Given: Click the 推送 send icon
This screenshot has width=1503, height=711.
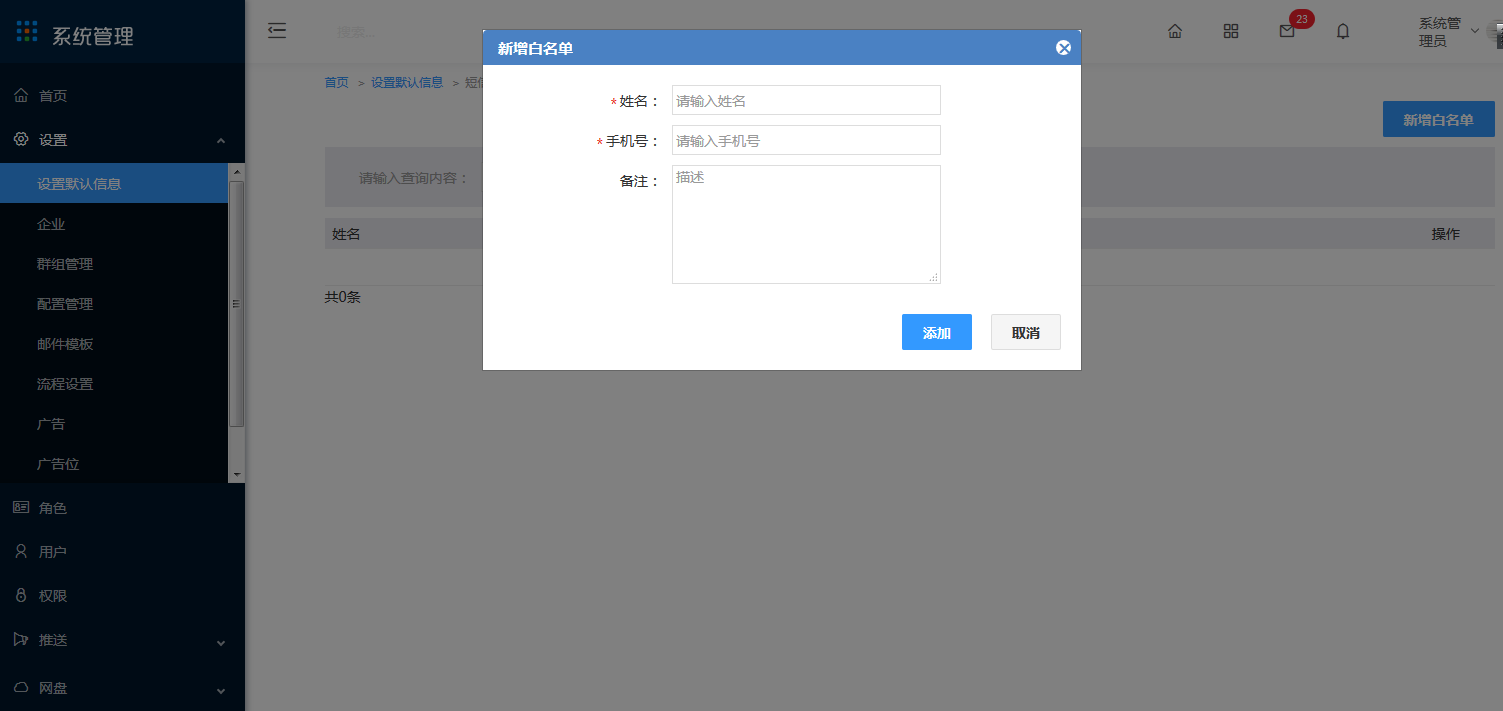Looking at the screenshot, I should coord(20,639).
